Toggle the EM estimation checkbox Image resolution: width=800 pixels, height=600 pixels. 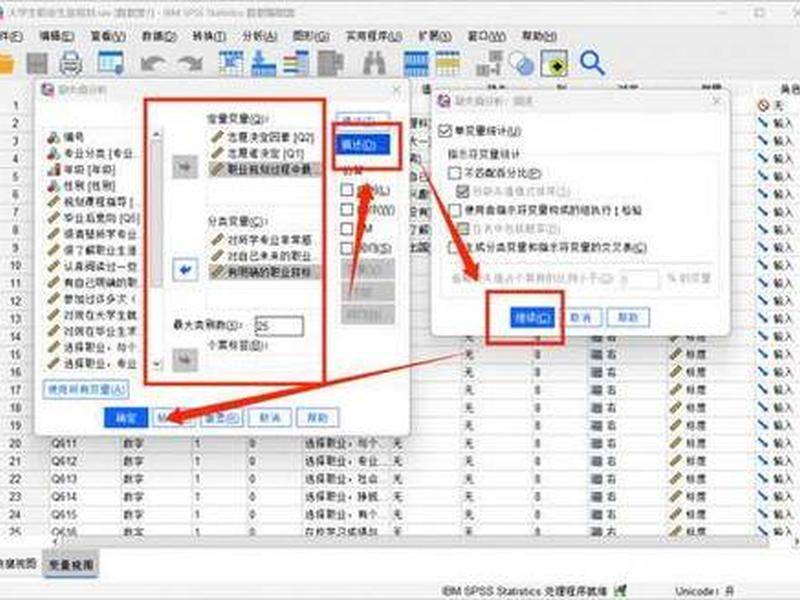pyautogui.click(x=347, y=229)
